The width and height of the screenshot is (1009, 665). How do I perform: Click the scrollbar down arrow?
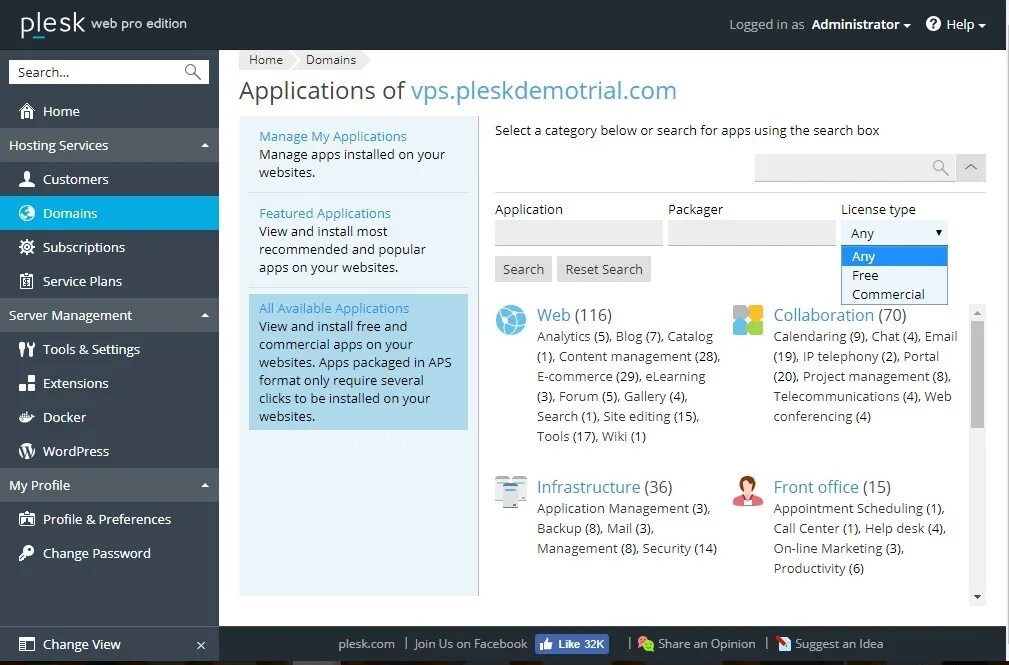(x=977, y=597)
